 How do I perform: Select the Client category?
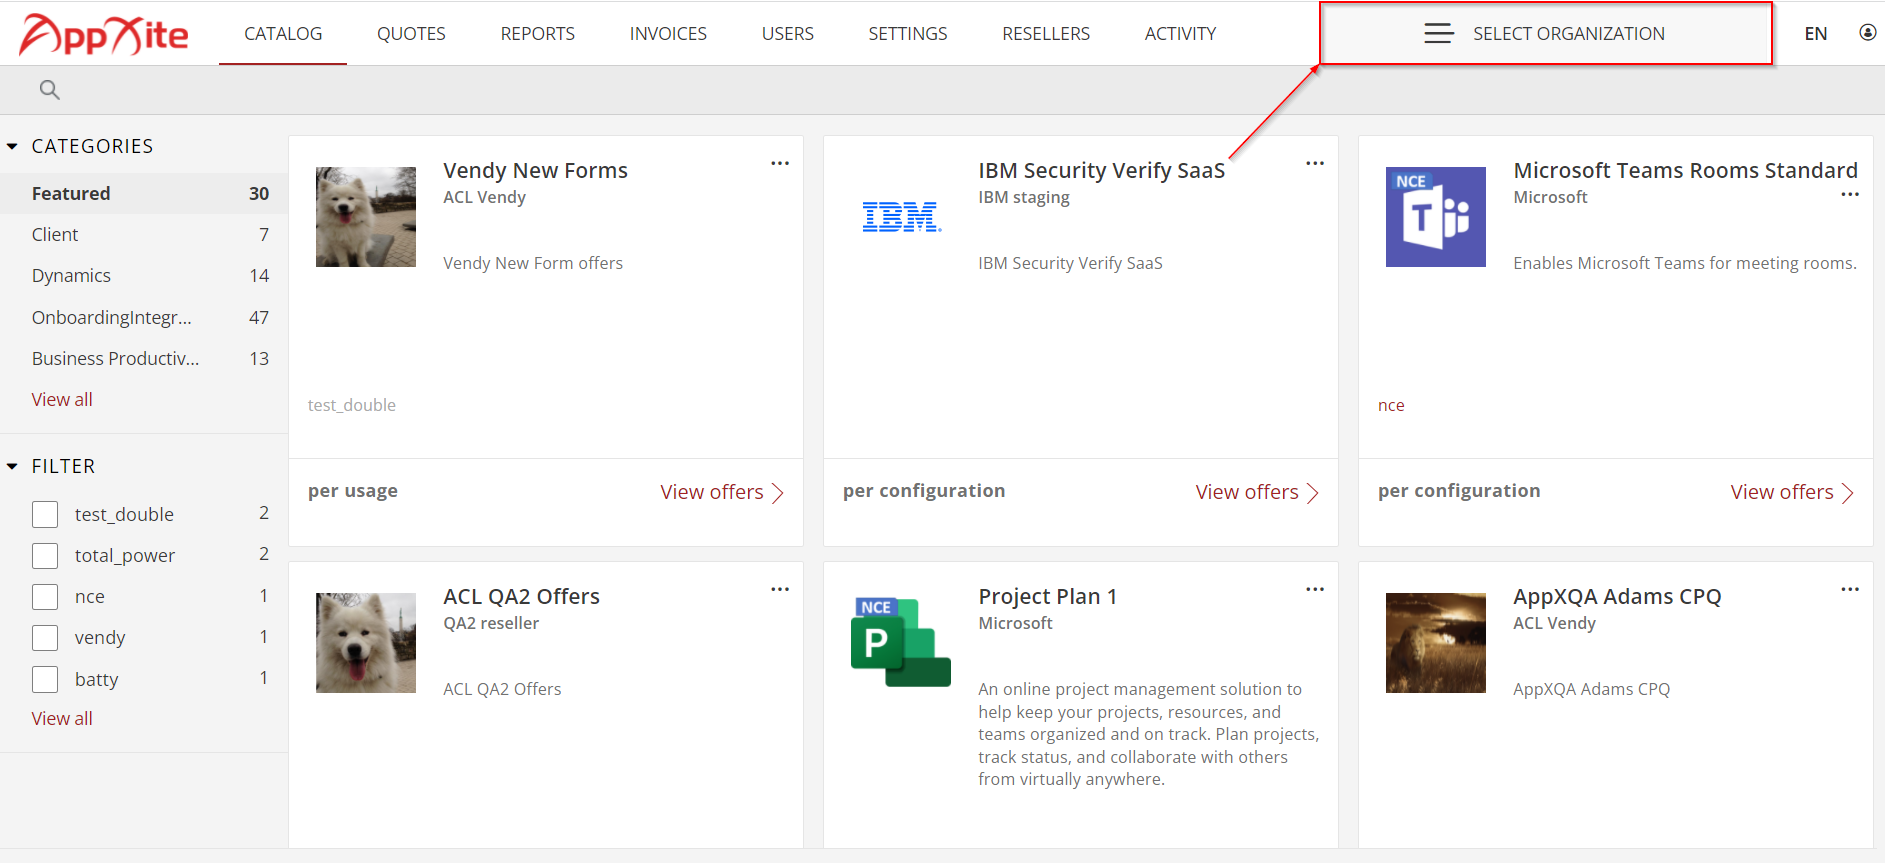pos(144,234)
